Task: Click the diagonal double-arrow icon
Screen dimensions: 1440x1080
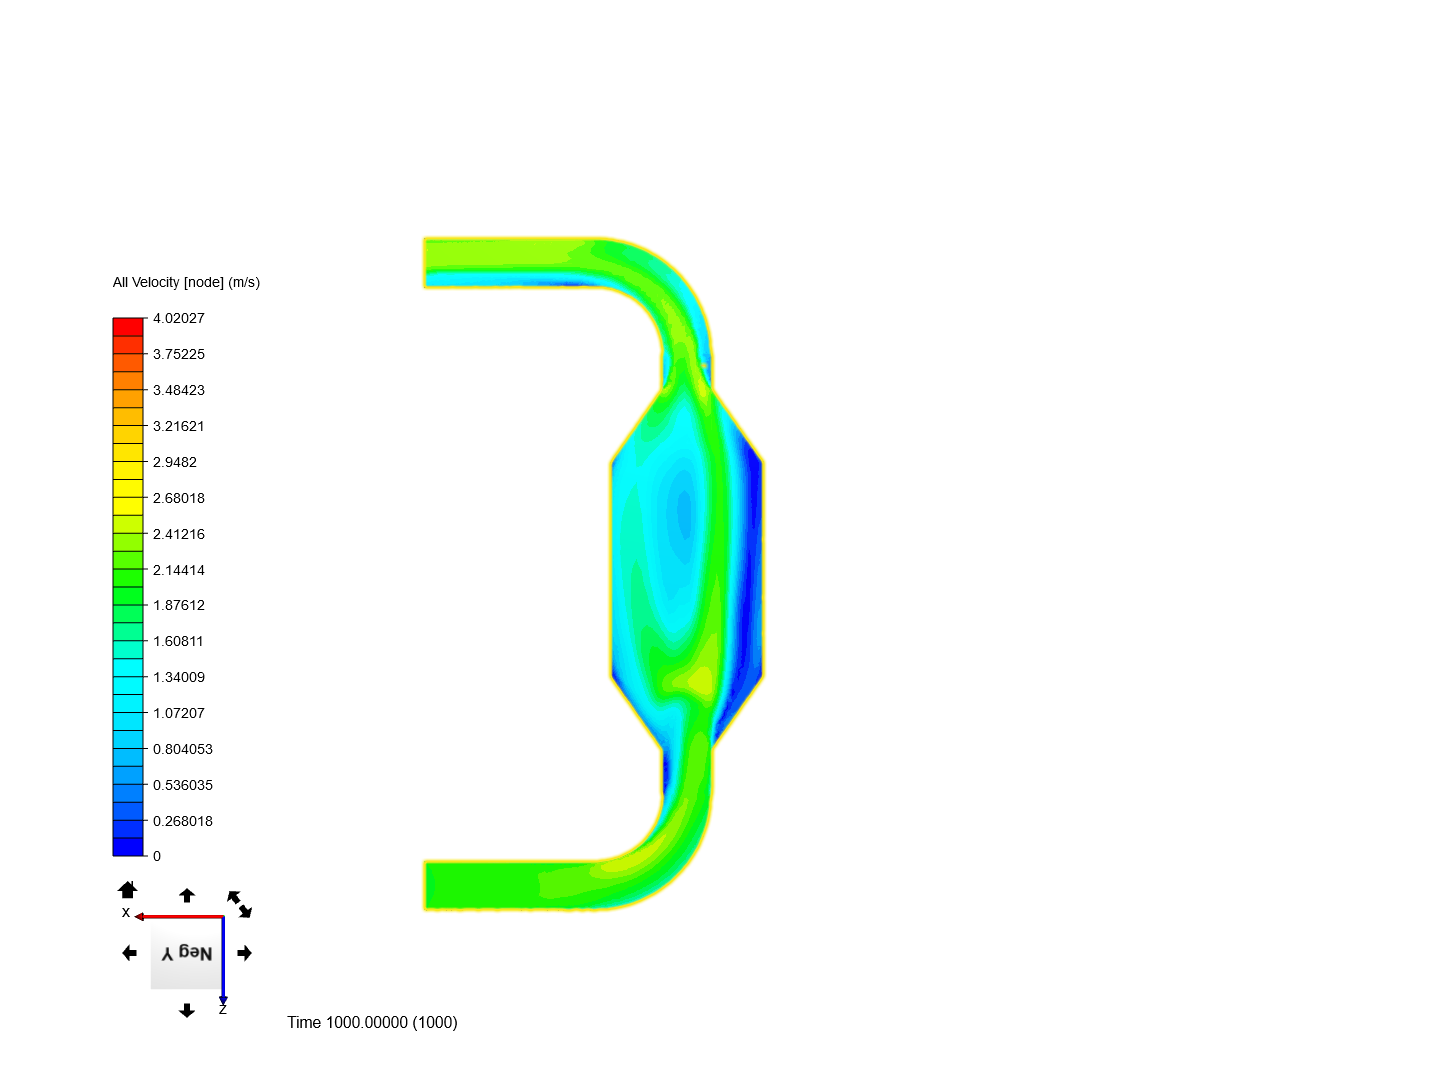Action: pos(240,904)
